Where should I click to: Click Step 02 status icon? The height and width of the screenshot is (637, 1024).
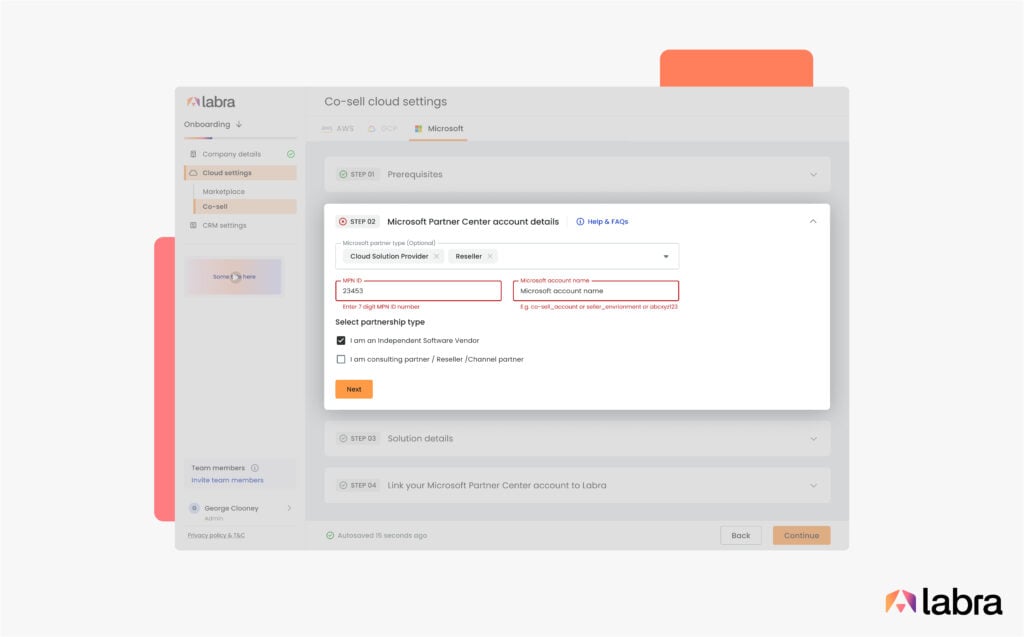click(343, 221)
